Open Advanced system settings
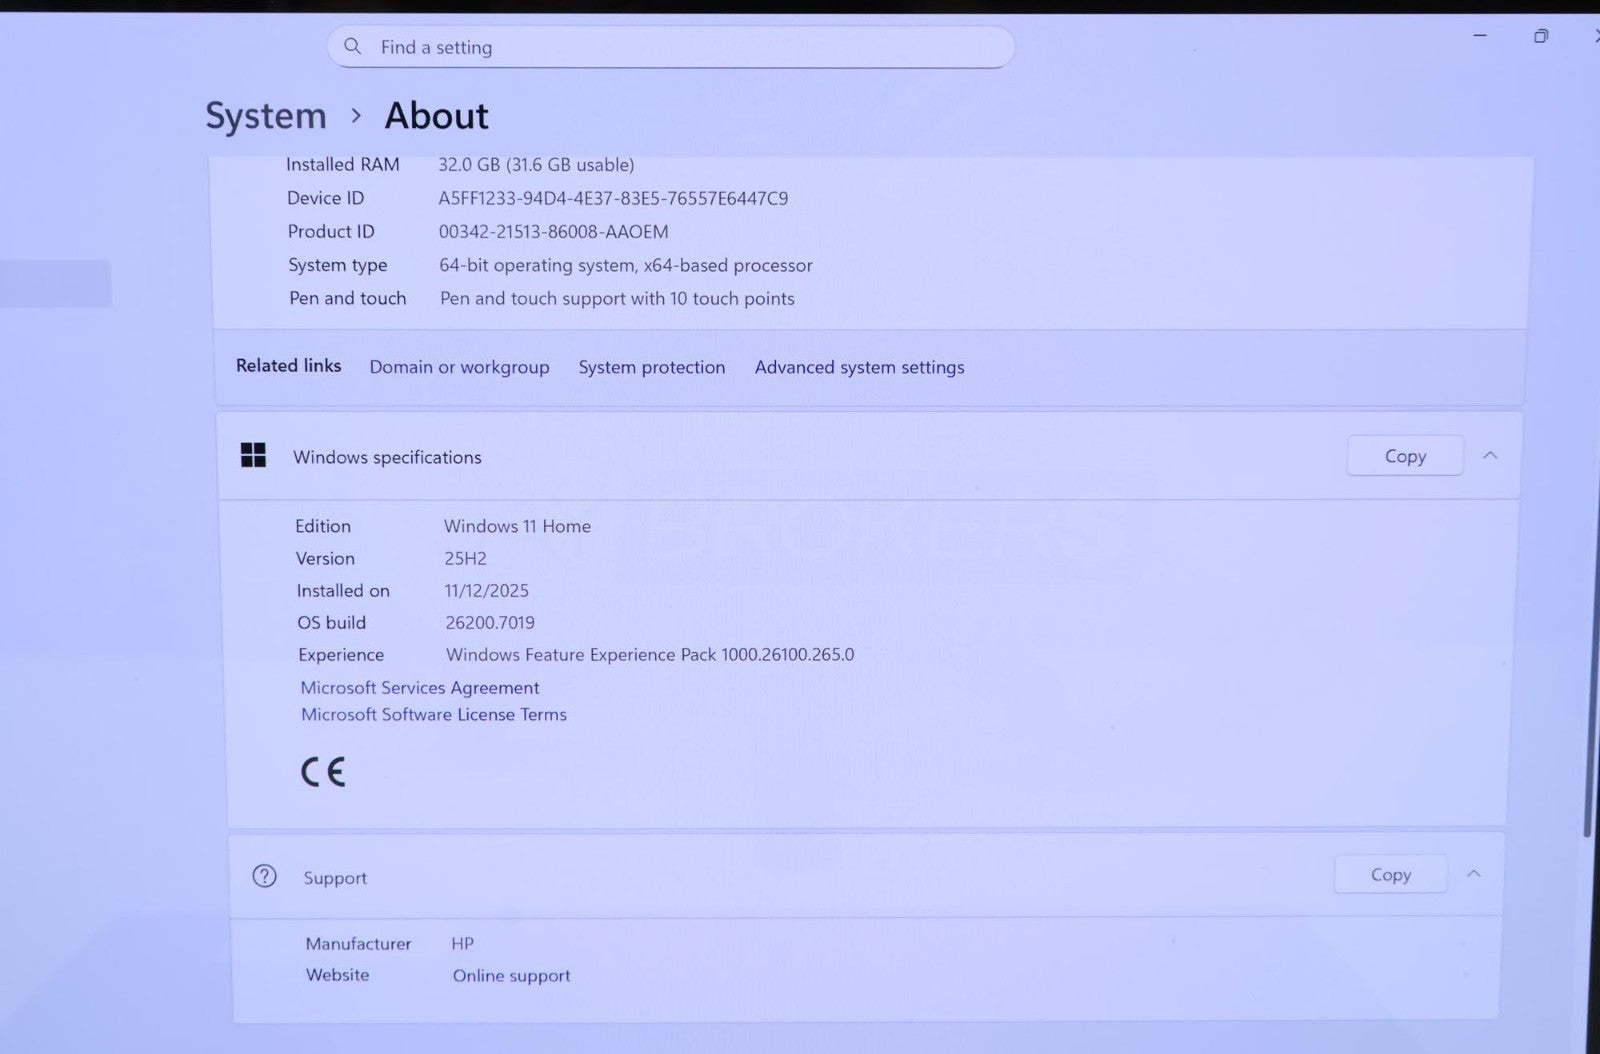 tap(859, 367)
